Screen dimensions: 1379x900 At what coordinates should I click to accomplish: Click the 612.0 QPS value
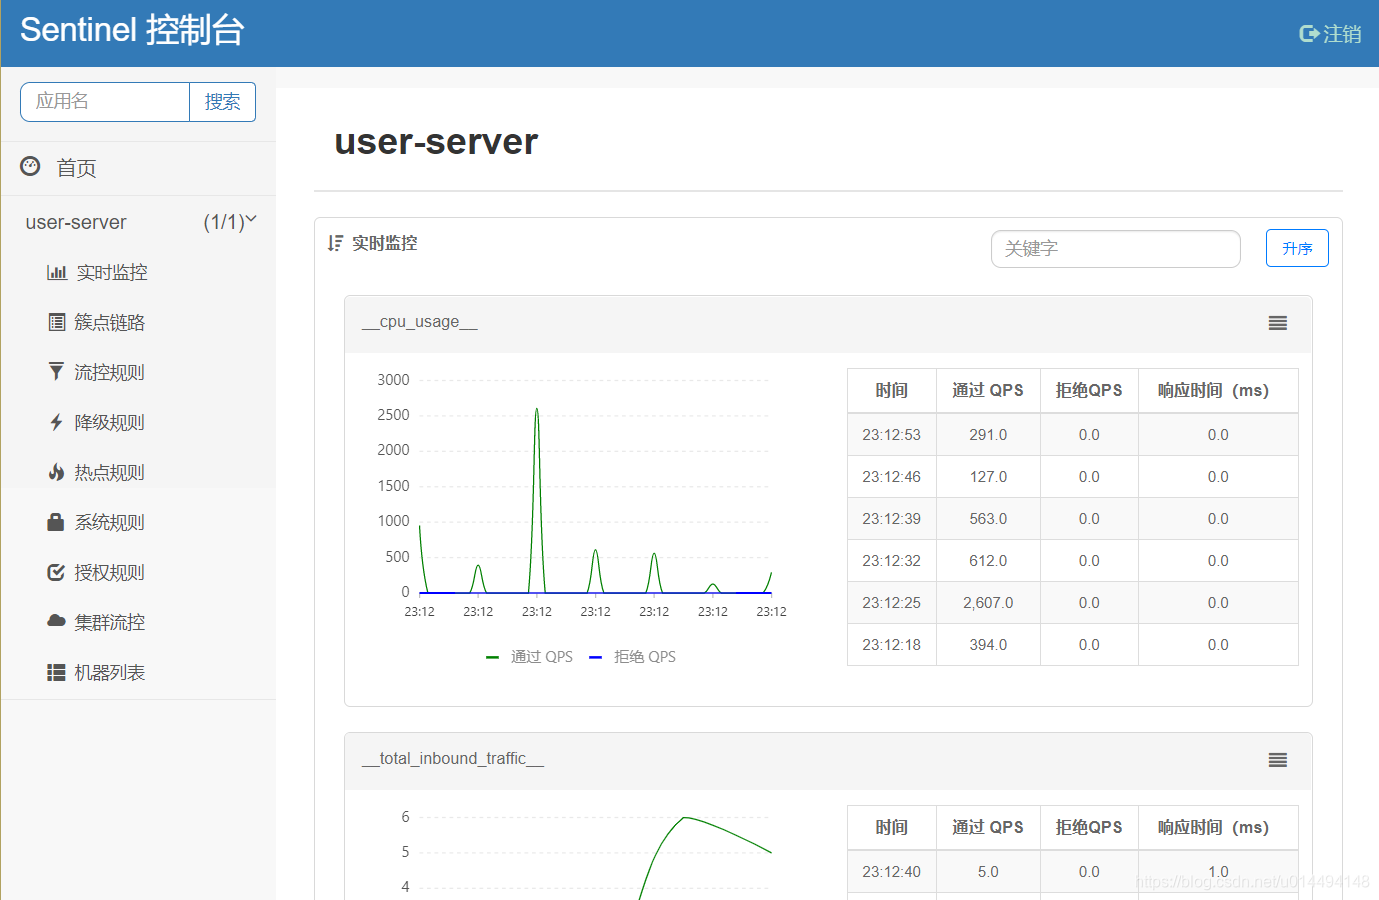point(988,561)
